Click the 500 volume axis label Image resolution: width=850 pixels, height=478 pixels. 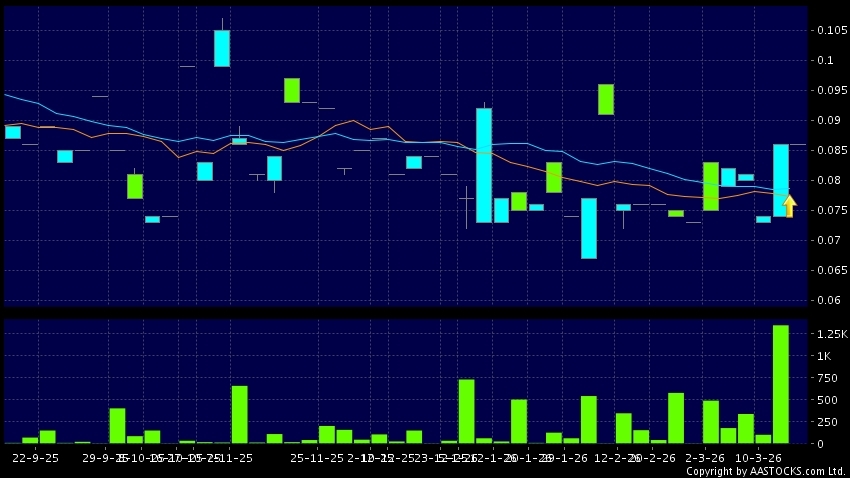[827, 399]
